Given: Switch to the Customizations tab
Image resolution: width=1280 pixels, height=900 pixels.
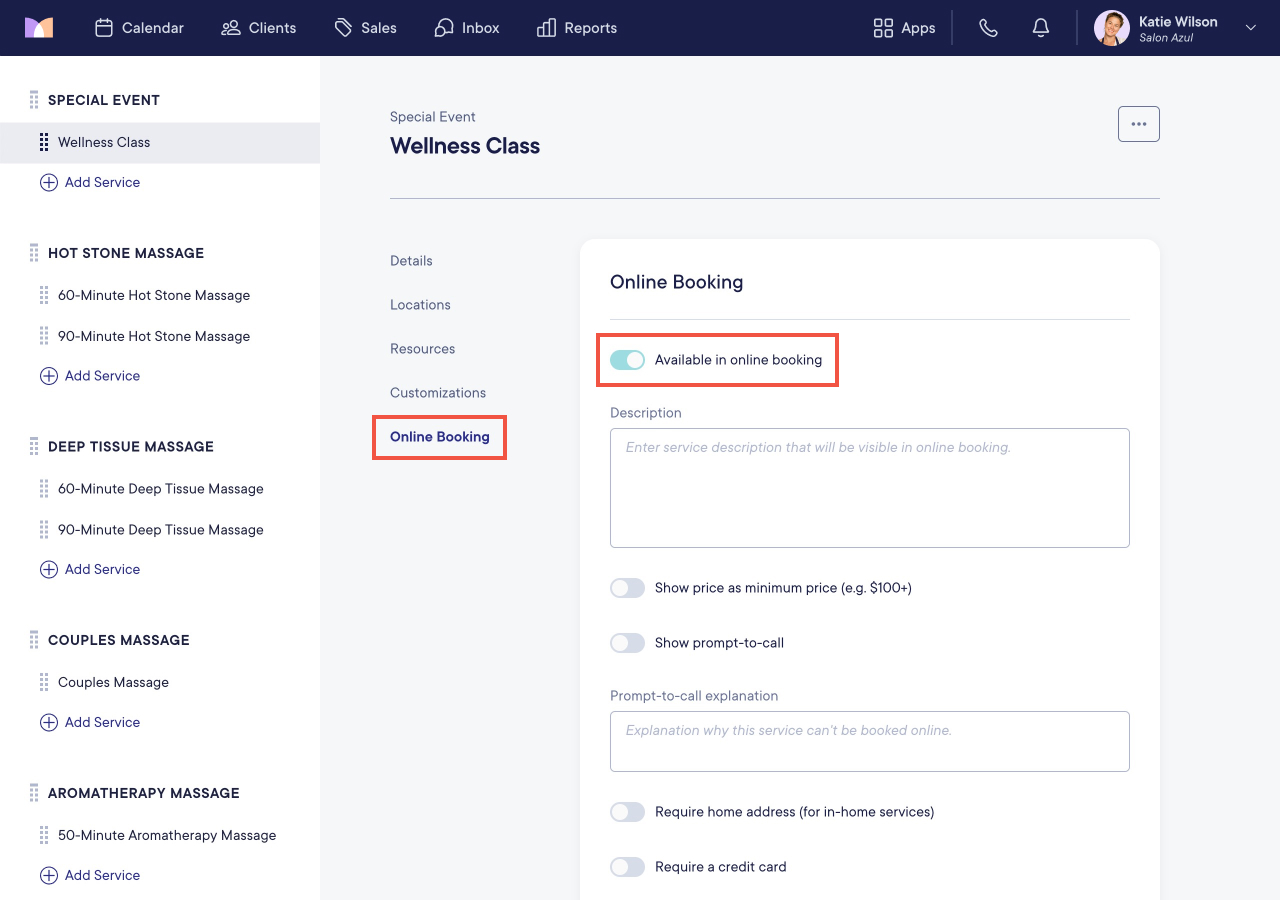Looking at the screenshot, I should pyautogui.click(x=438, y=393).
